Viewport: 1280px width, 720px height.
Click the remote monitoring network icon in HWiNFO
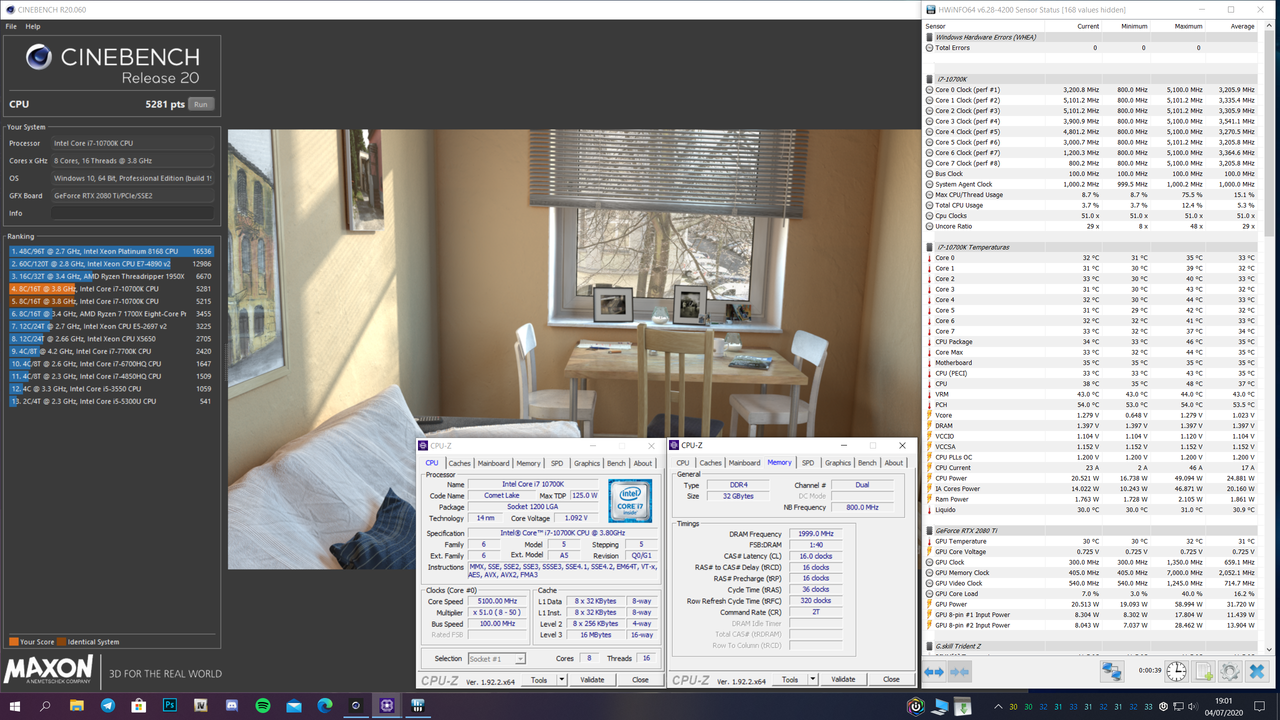[x=1112, y=671]
